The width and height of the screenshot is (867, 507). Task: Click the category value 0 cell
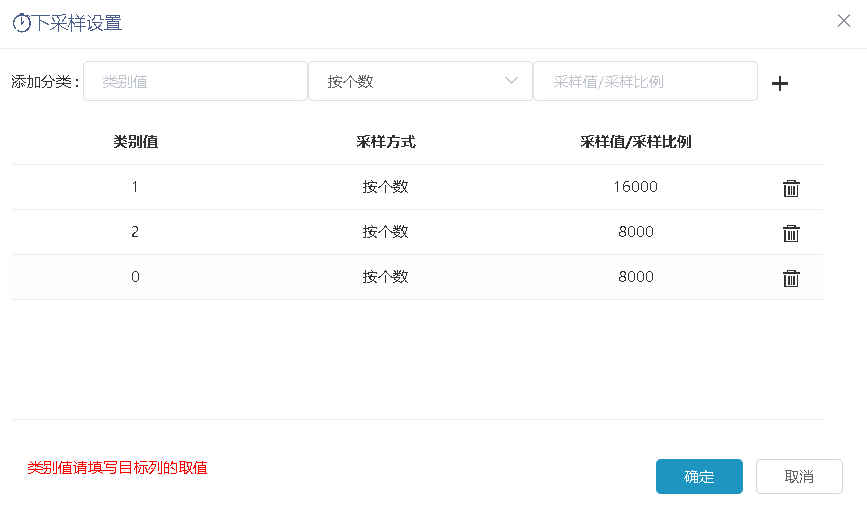135,277
